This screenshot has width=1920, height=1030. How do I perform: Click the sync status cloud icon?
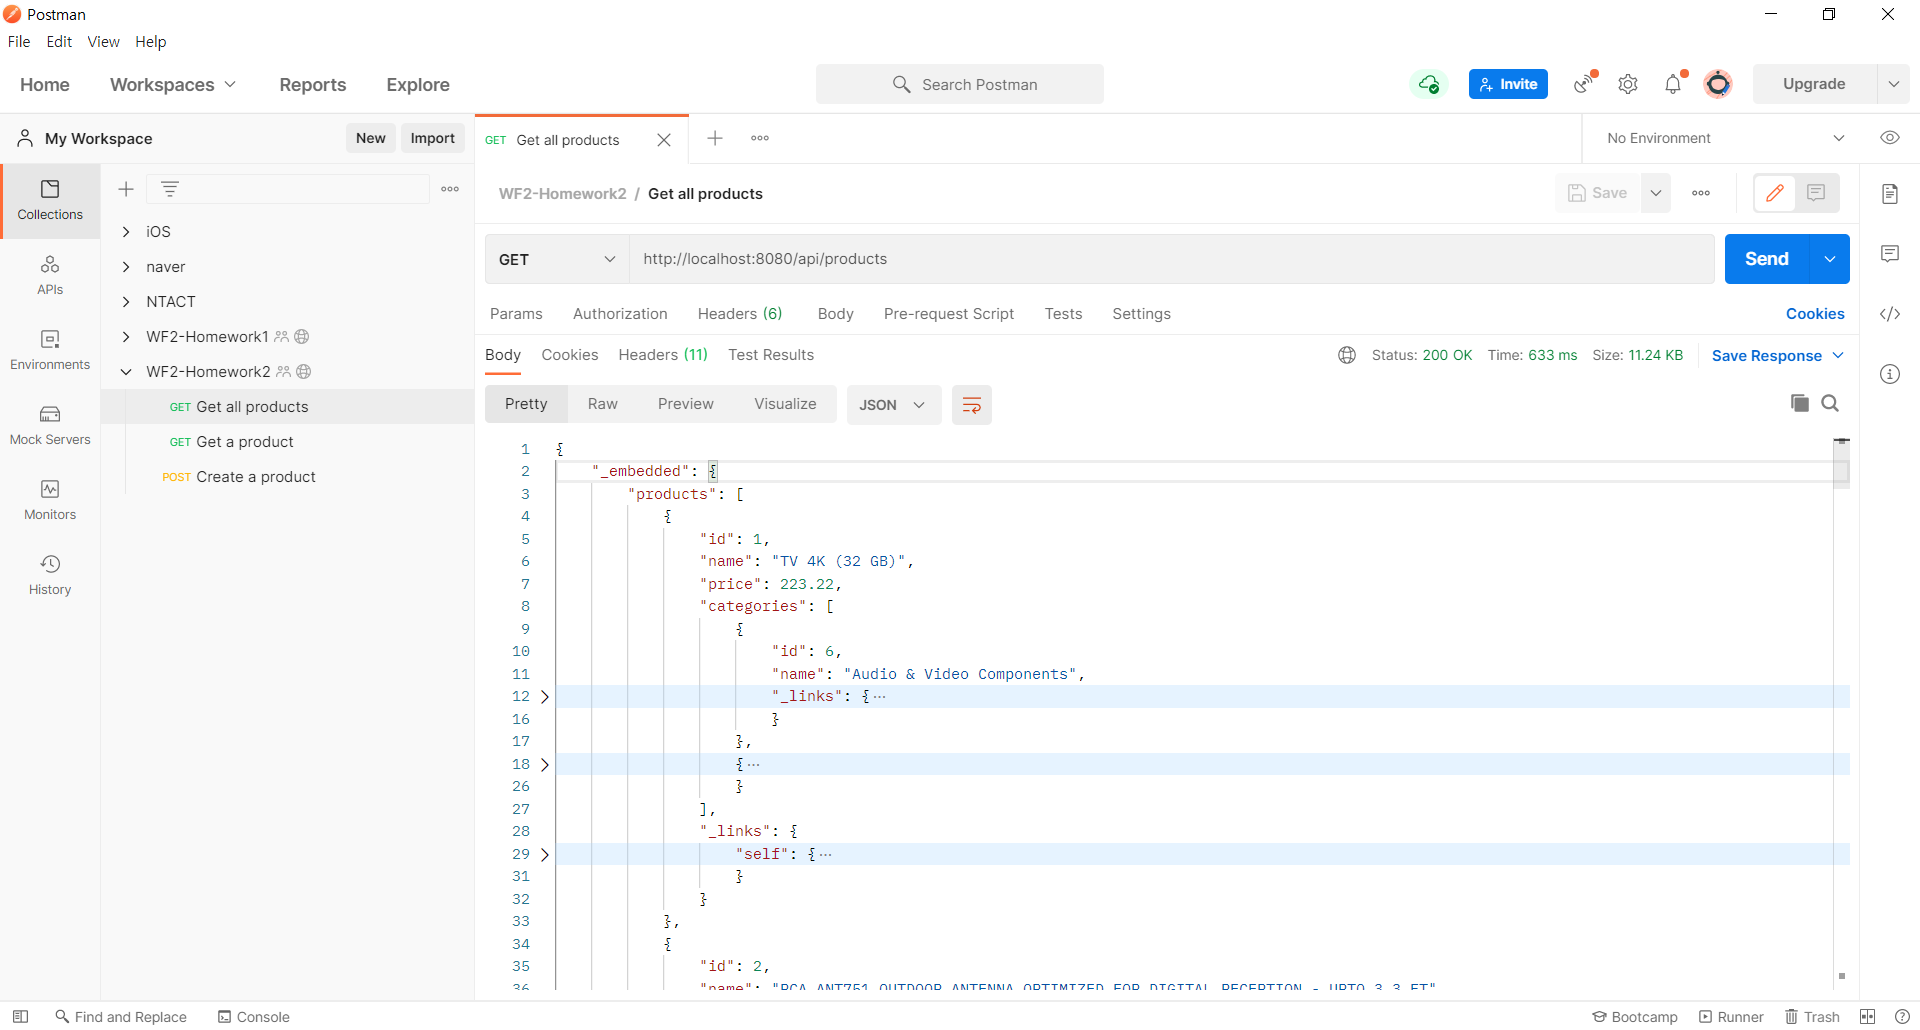point(1429,84)
